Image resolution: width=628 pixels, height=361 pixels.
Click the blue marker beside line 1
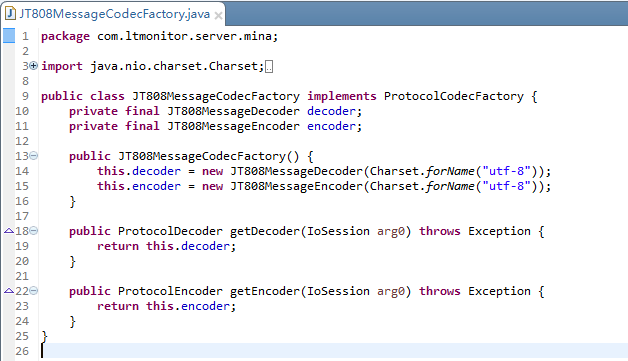click(9, 36)
